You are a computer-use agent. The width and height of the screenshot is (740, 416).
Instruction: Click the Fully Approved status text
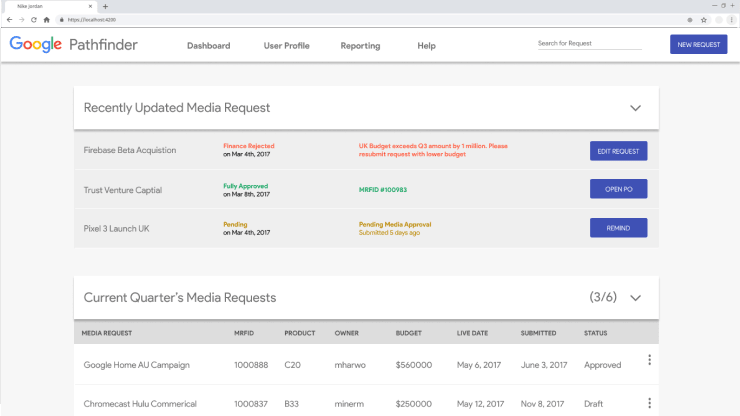(x=245, y=186)
